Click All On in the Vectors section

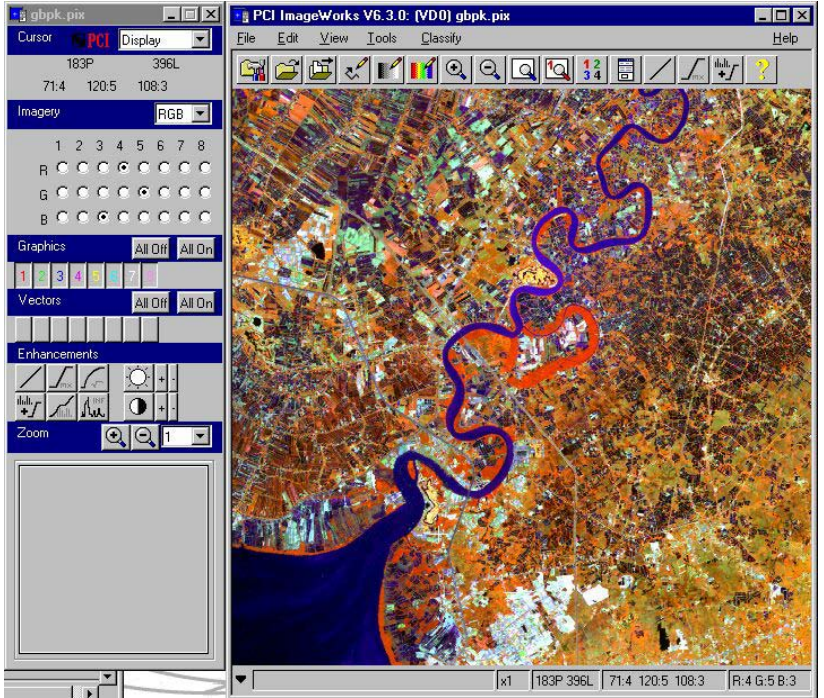point(196,303)
